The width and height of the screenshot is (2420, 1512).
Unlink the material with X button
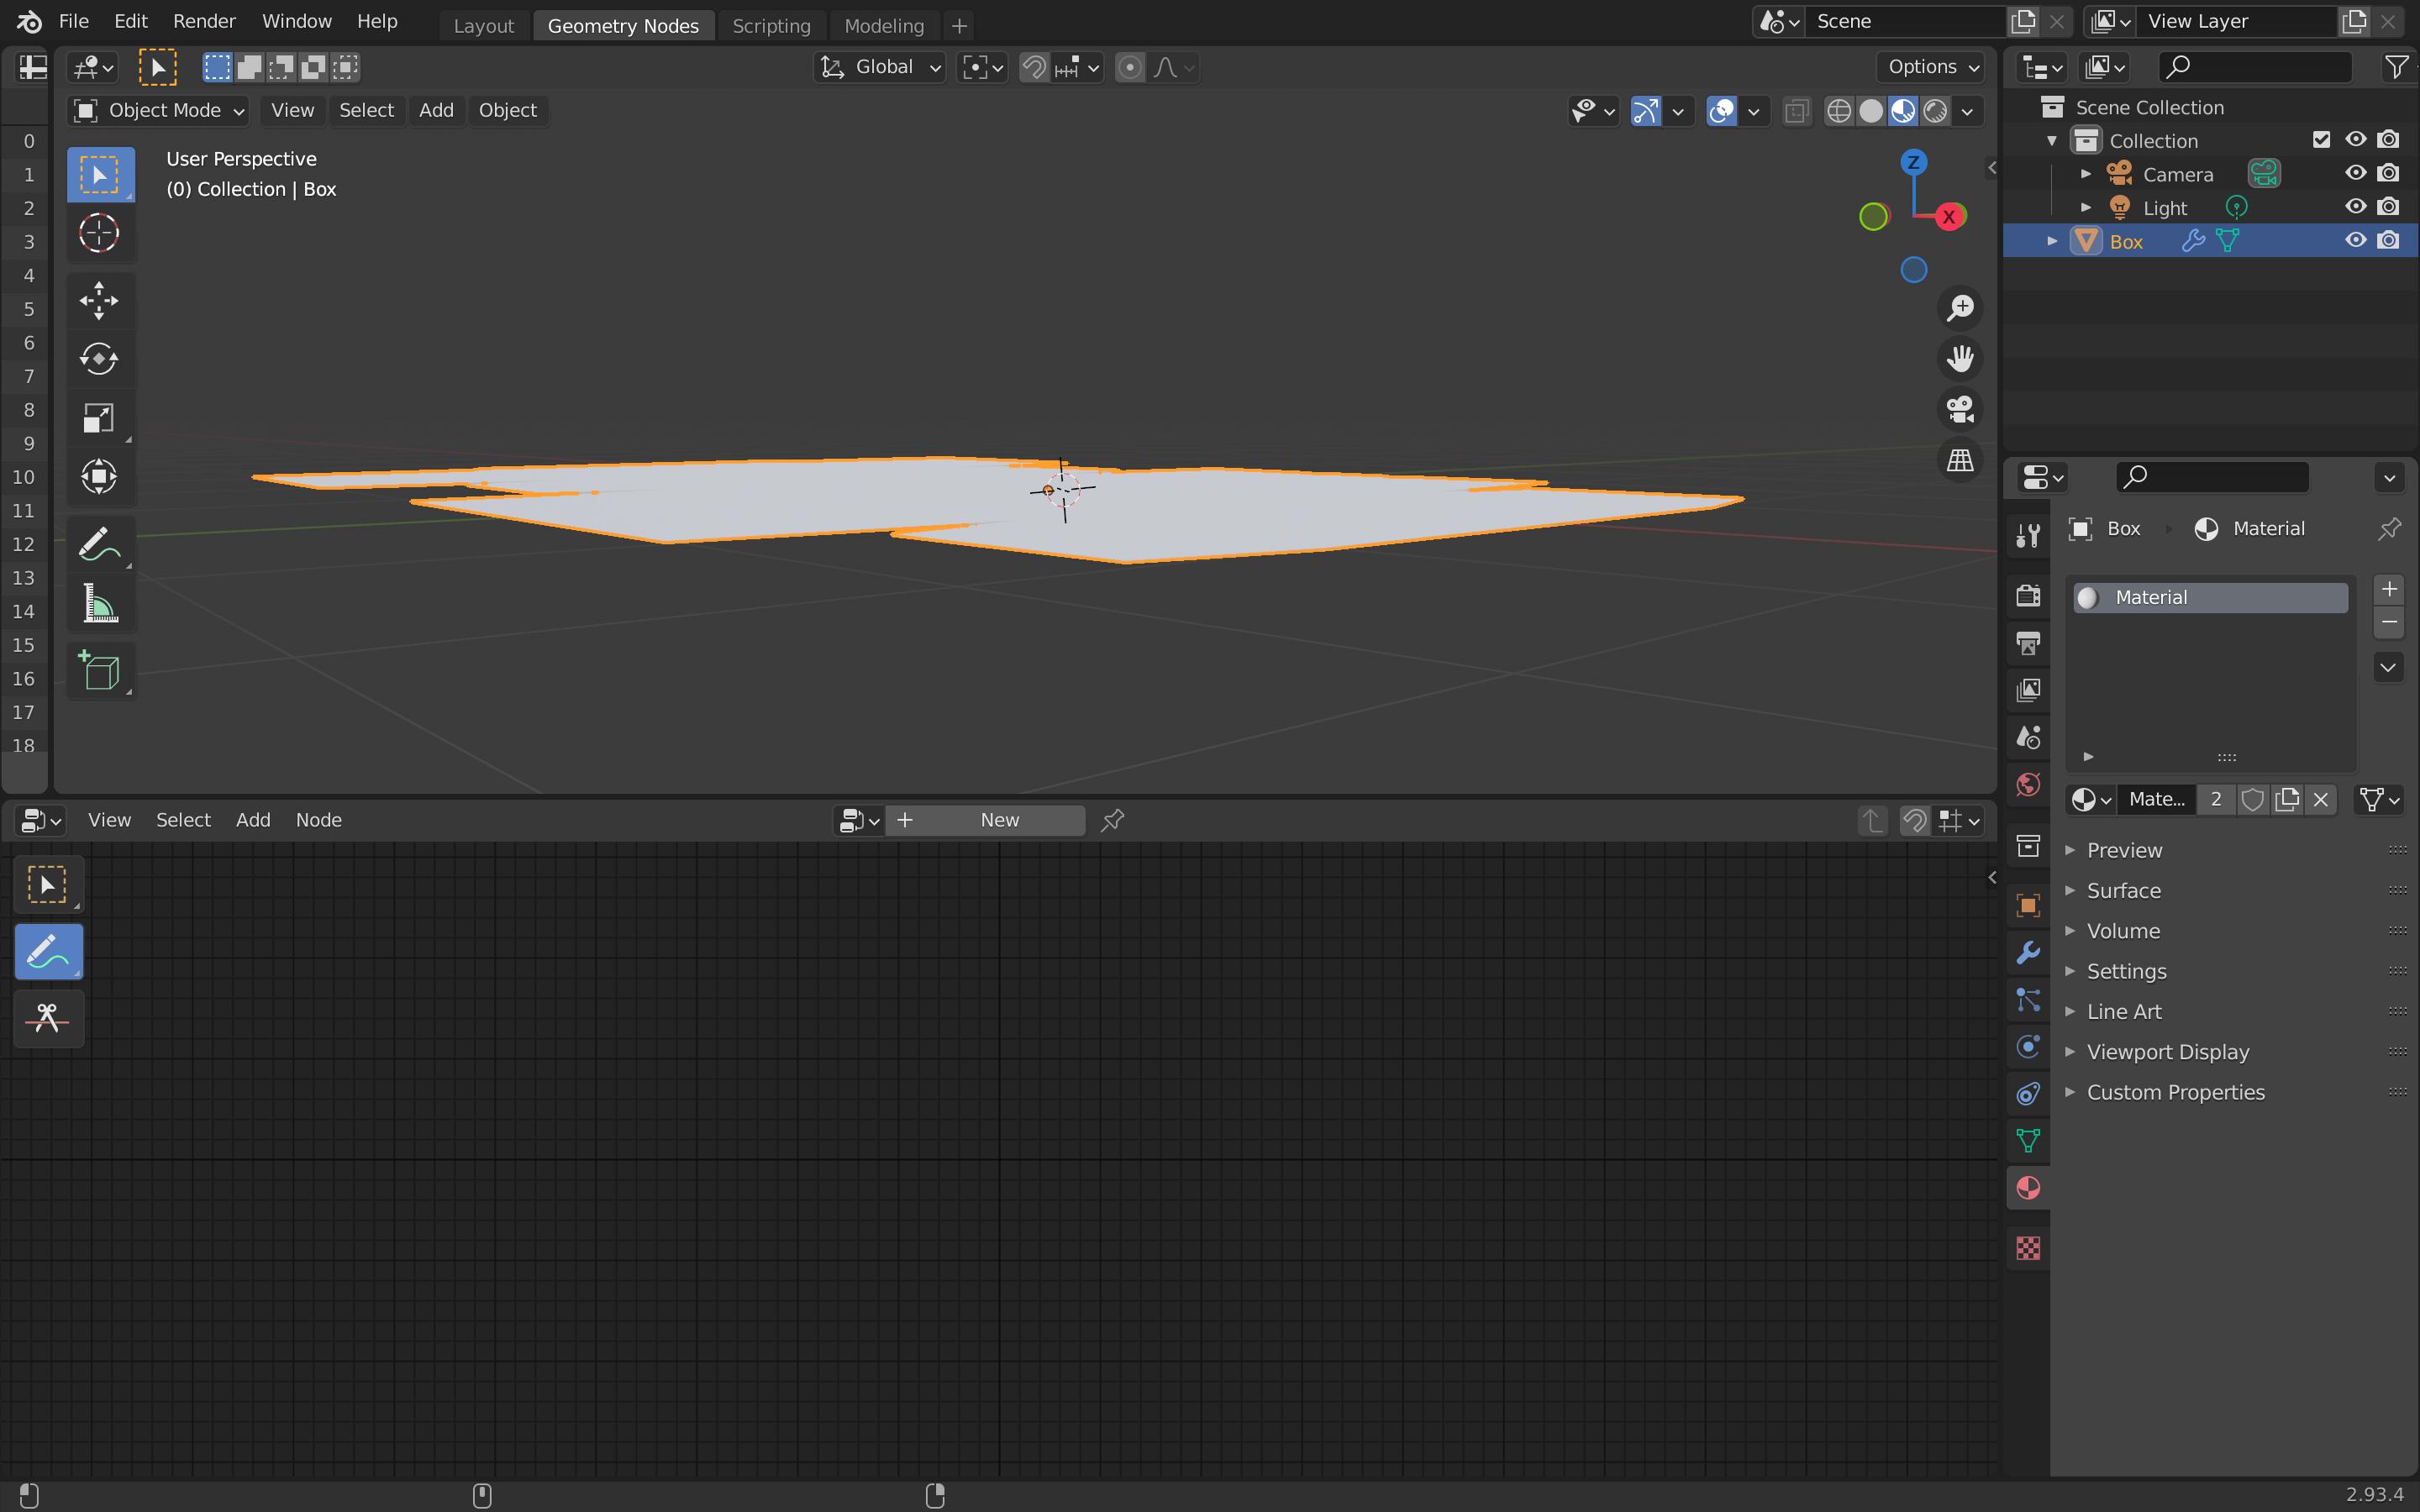2321,799
